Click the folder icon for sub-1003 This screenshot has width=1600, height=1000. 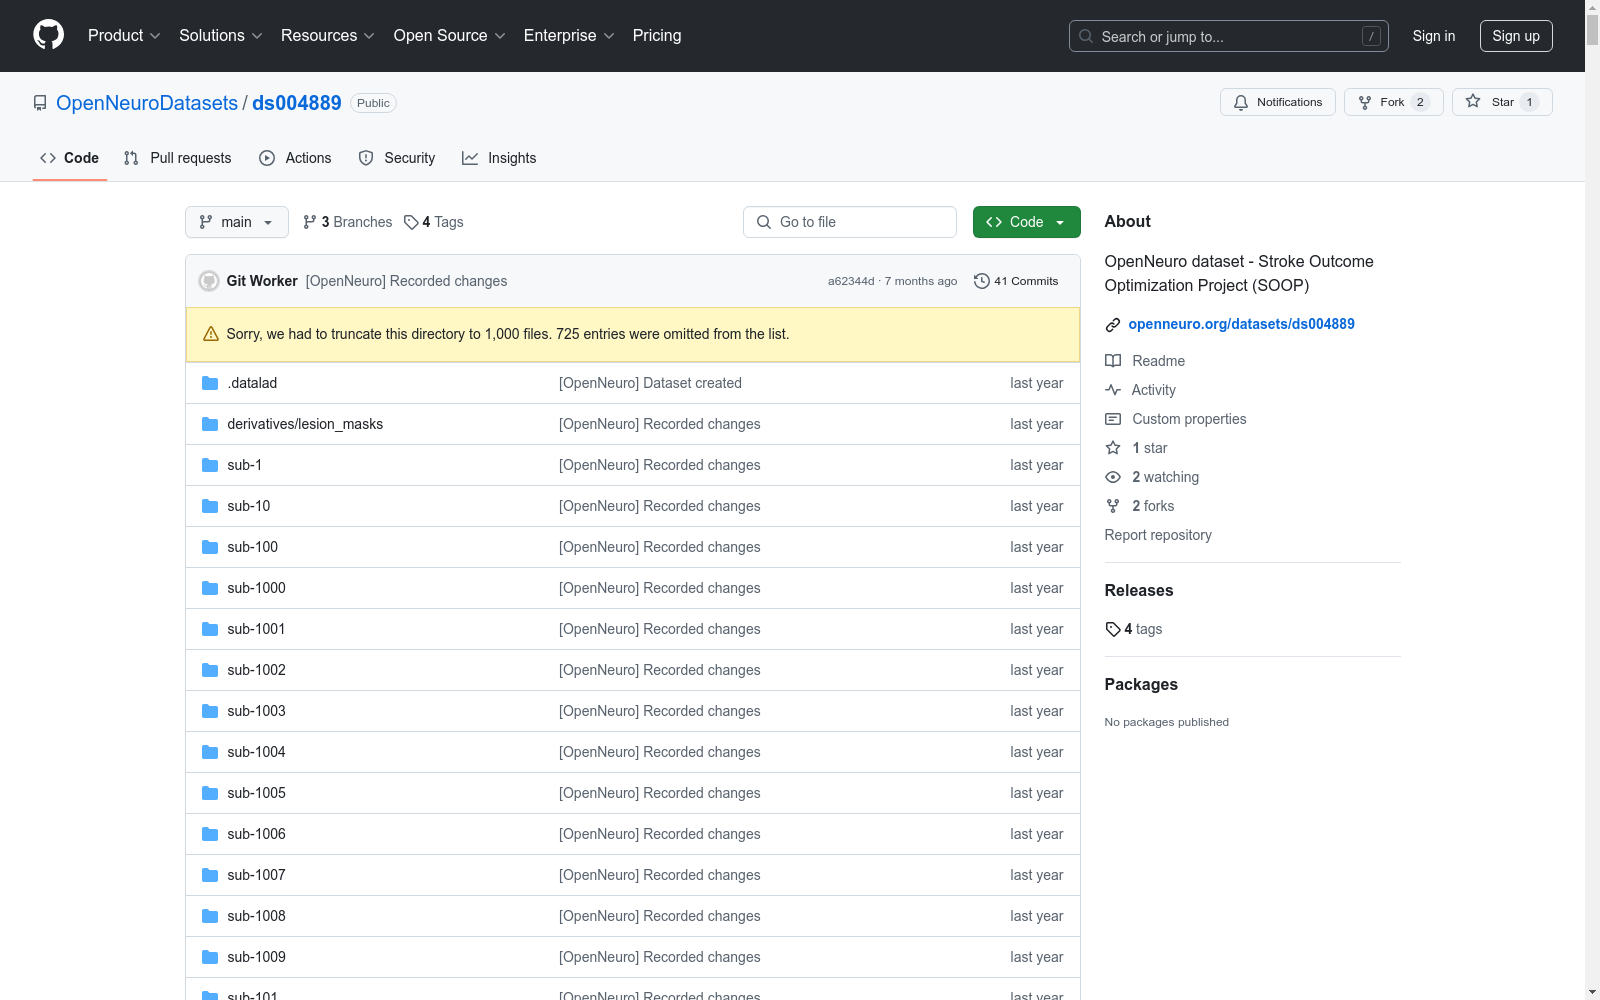point(210,711)
